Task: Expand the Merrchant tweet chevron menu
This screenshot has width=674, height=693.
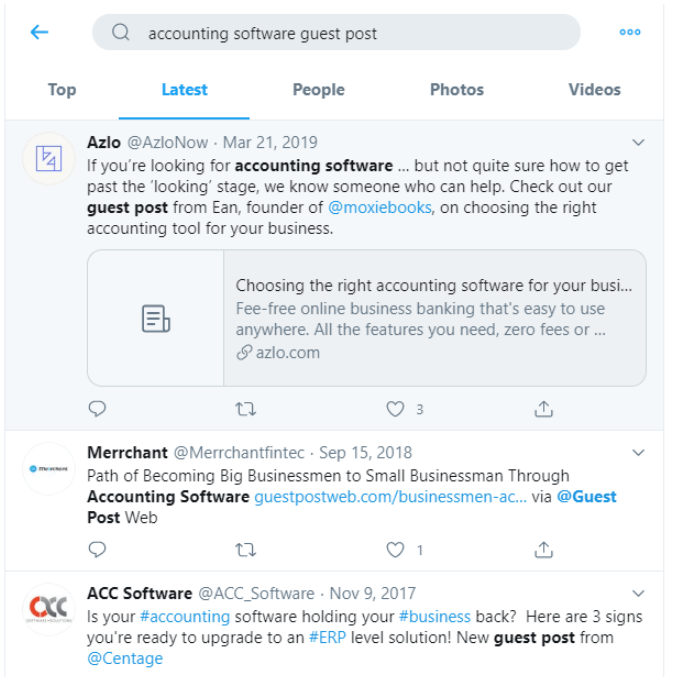Action: click(638, 453)
